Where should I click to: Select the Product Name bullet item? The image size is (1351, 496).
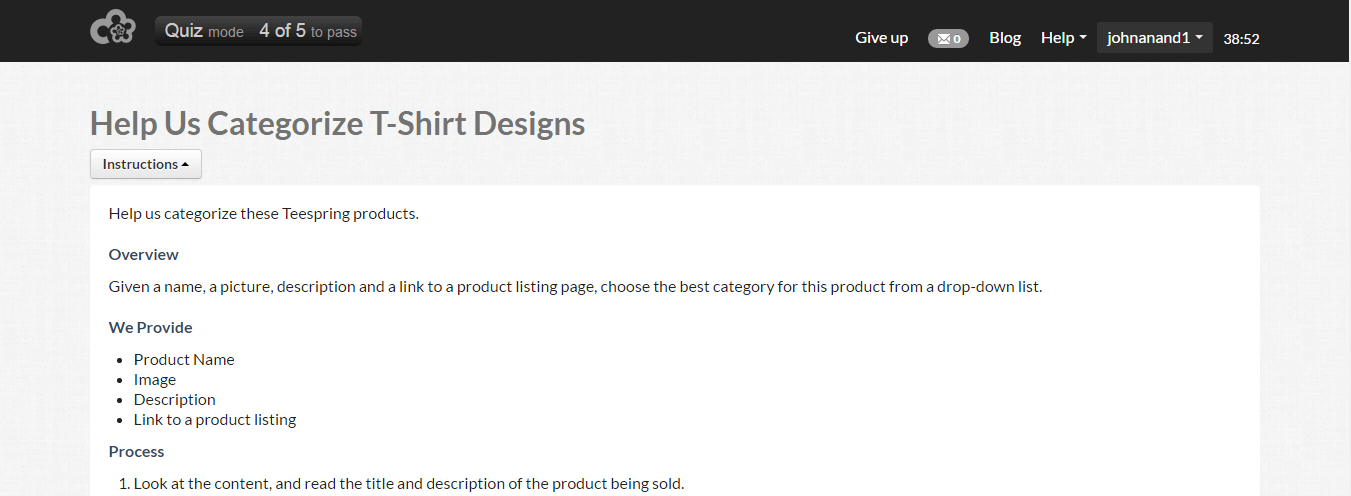point(184,360)
